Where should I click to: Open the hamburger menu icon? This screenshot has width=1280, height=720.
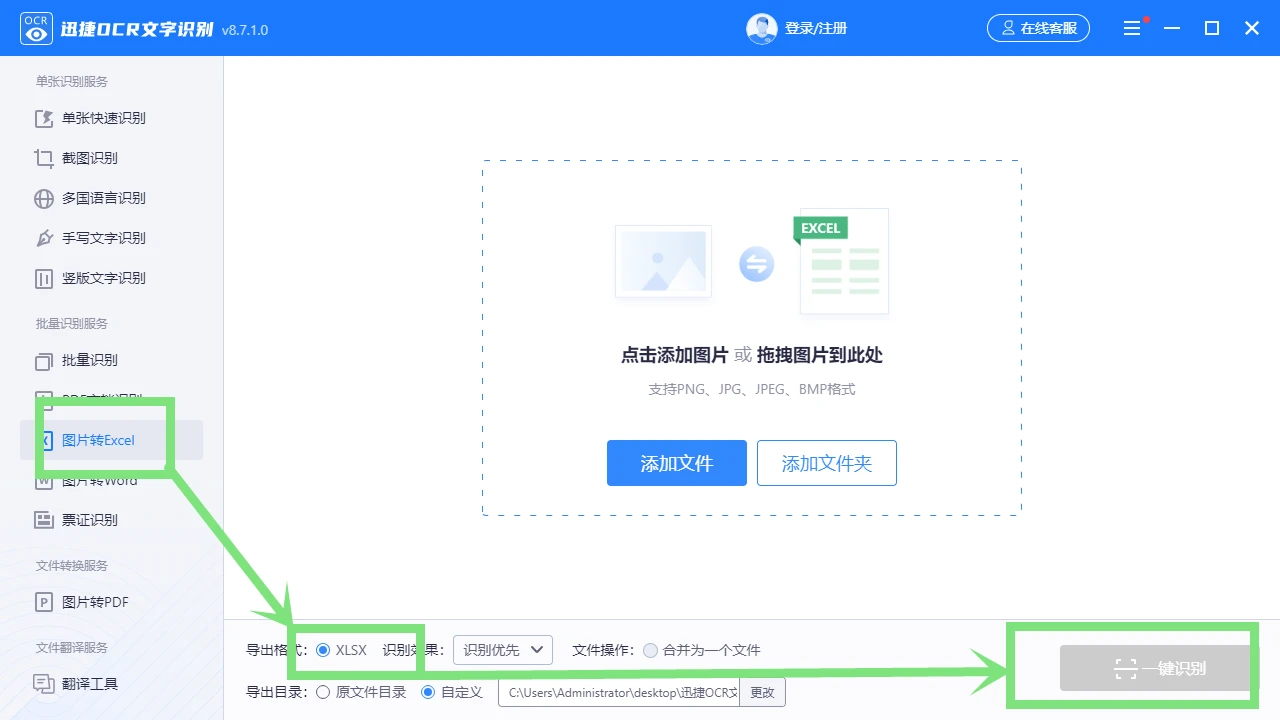click(1132, 28)
